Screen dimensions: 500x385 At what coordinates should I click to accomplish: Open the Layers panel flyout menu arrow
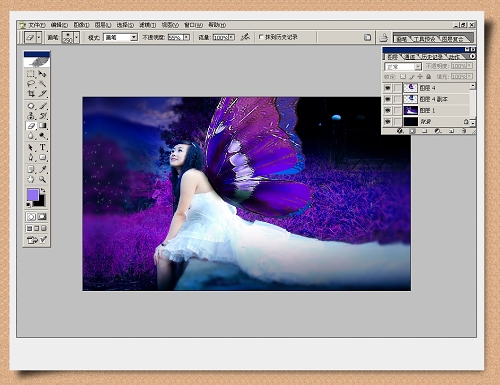(x=473, y=56)
